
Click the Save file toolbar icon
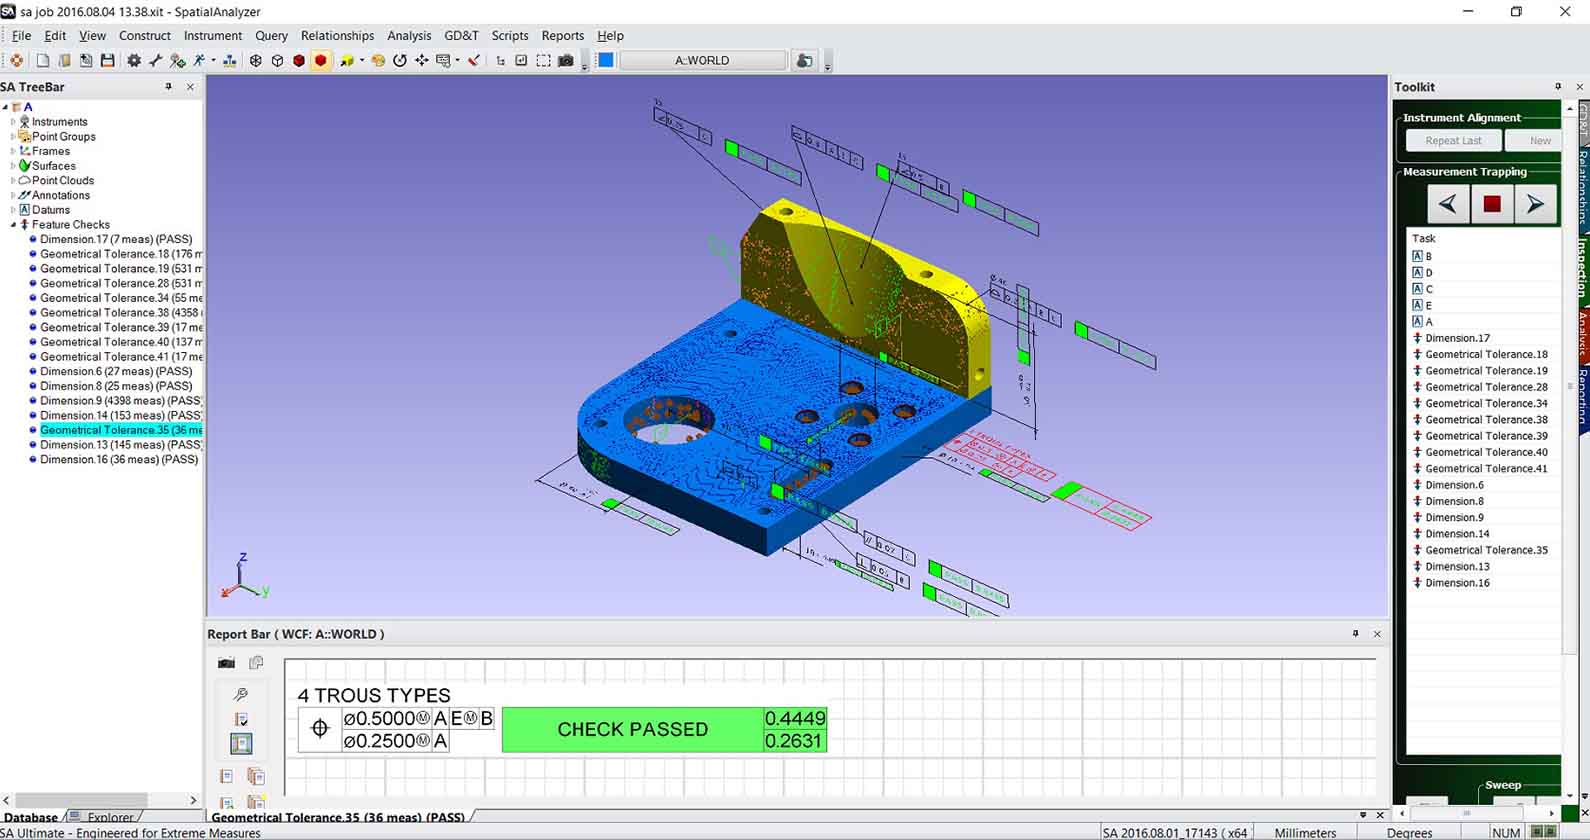[107, 61]
